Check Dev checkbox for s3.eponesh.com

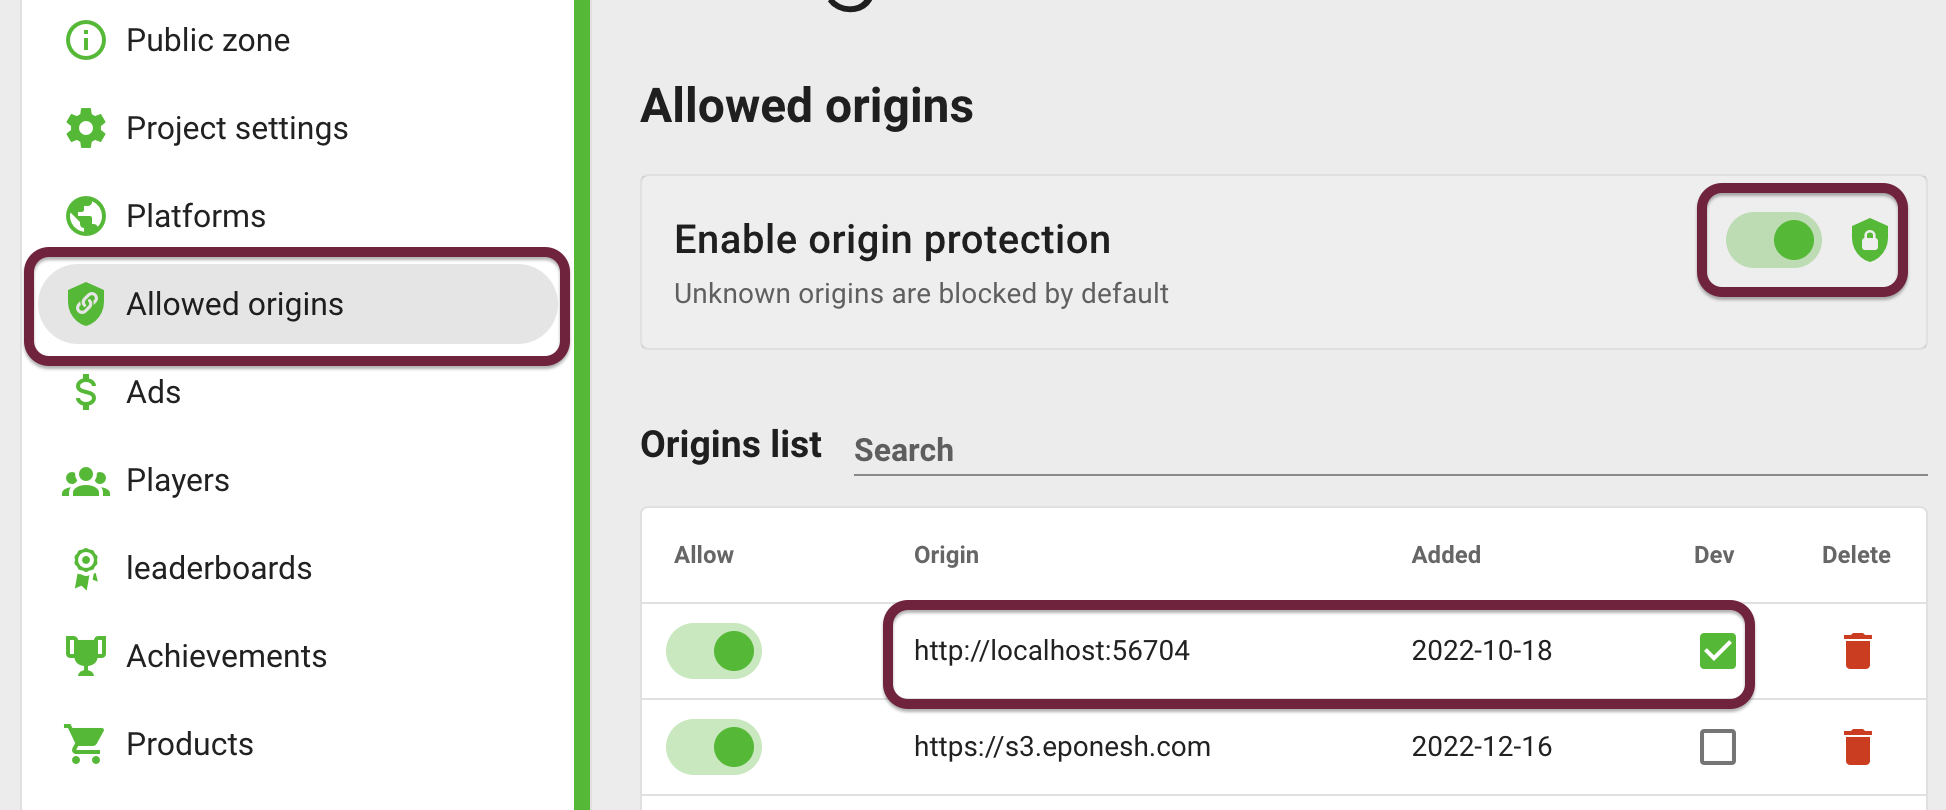tap(1718, 747)
